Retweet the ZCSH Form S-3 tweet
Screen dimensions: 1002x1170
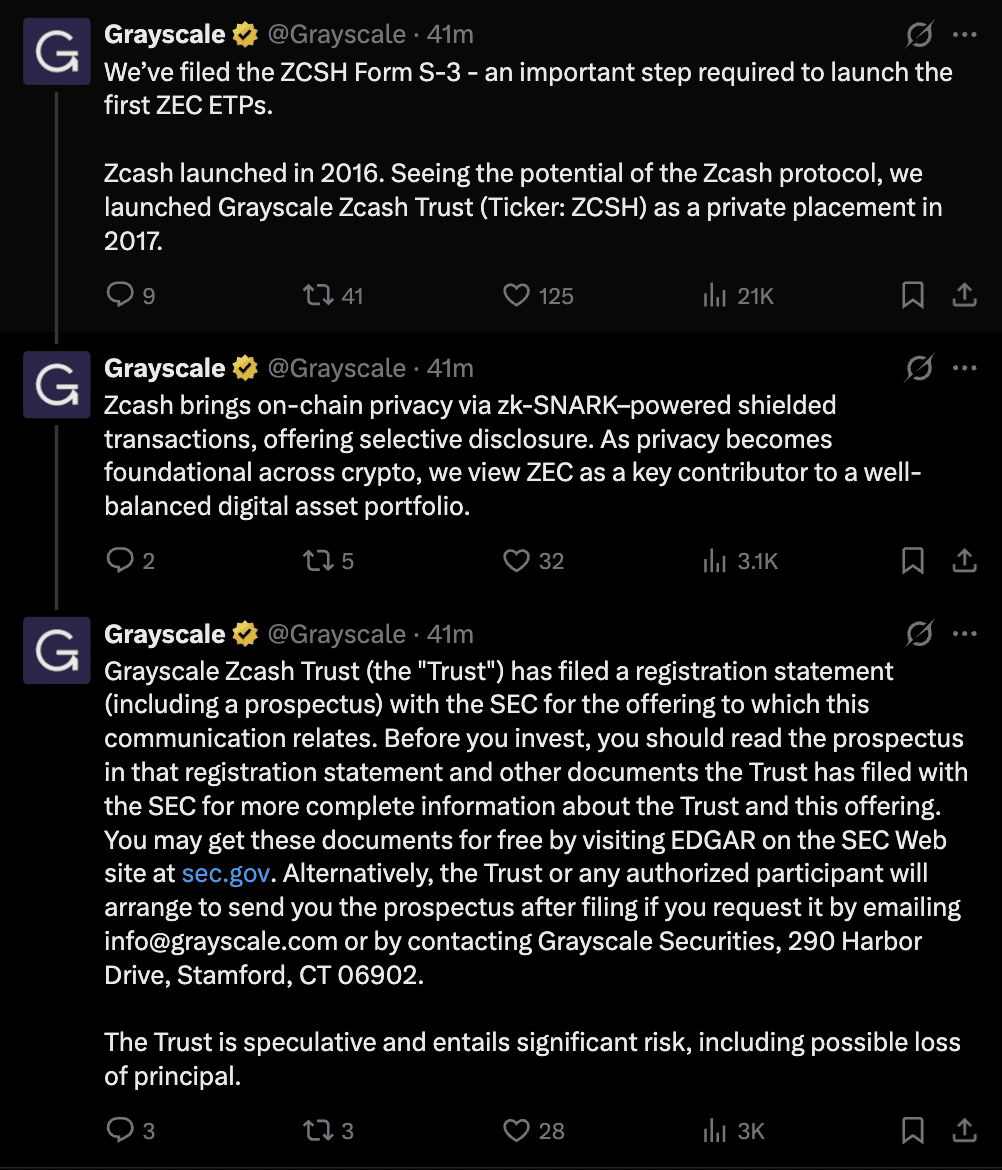coord(318,296)
